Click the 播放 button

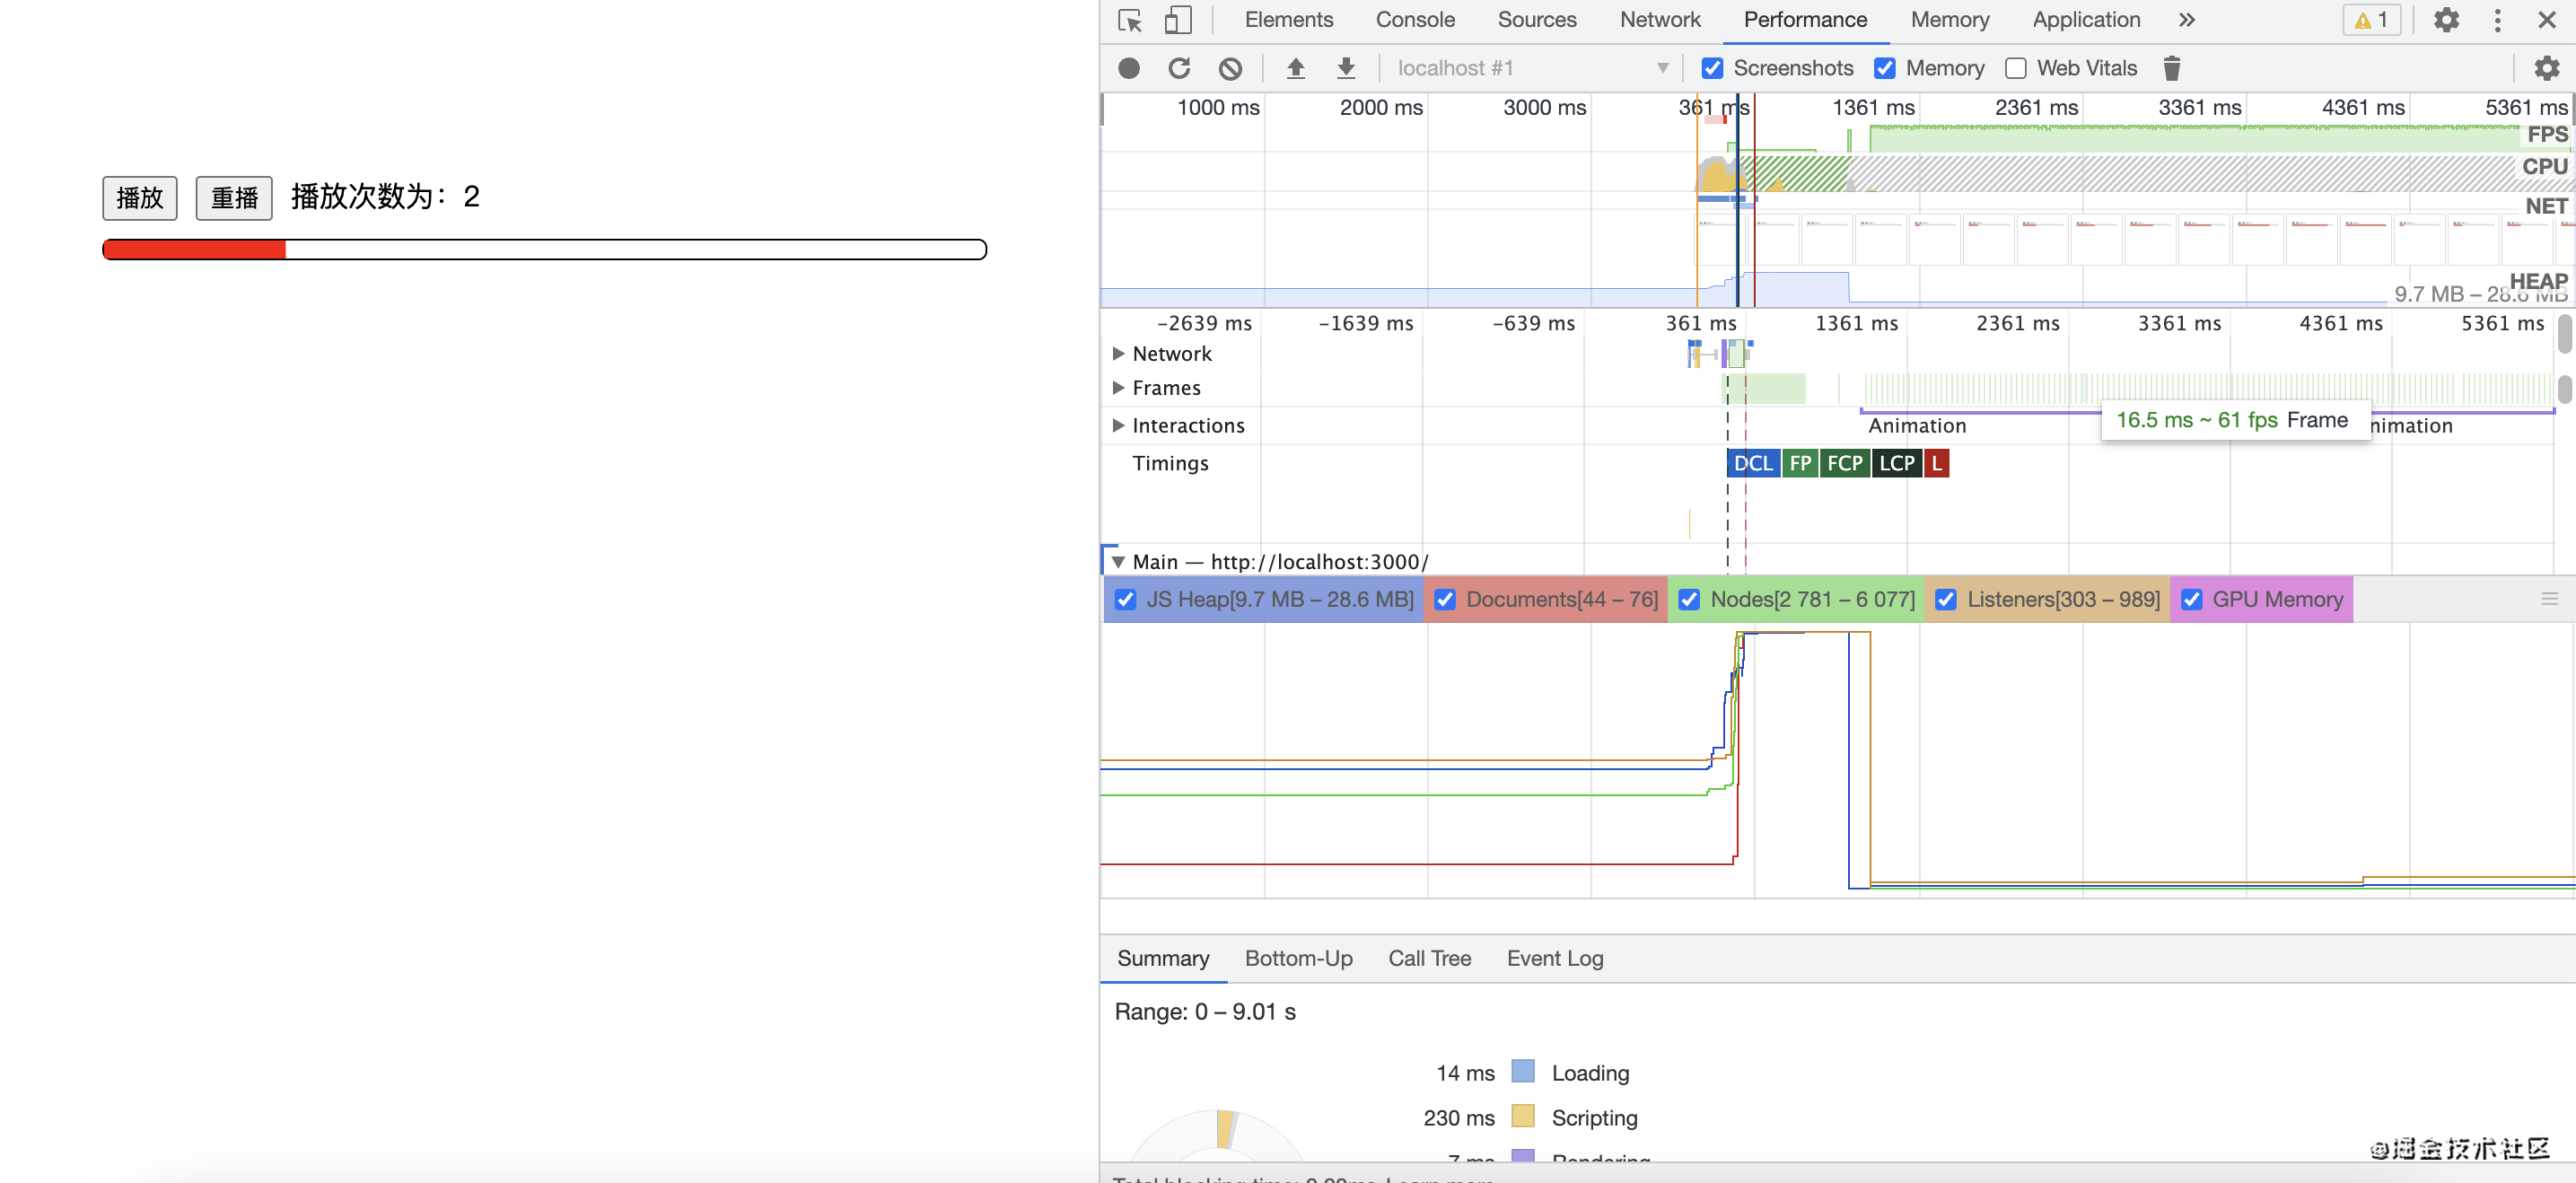[140, 197]
